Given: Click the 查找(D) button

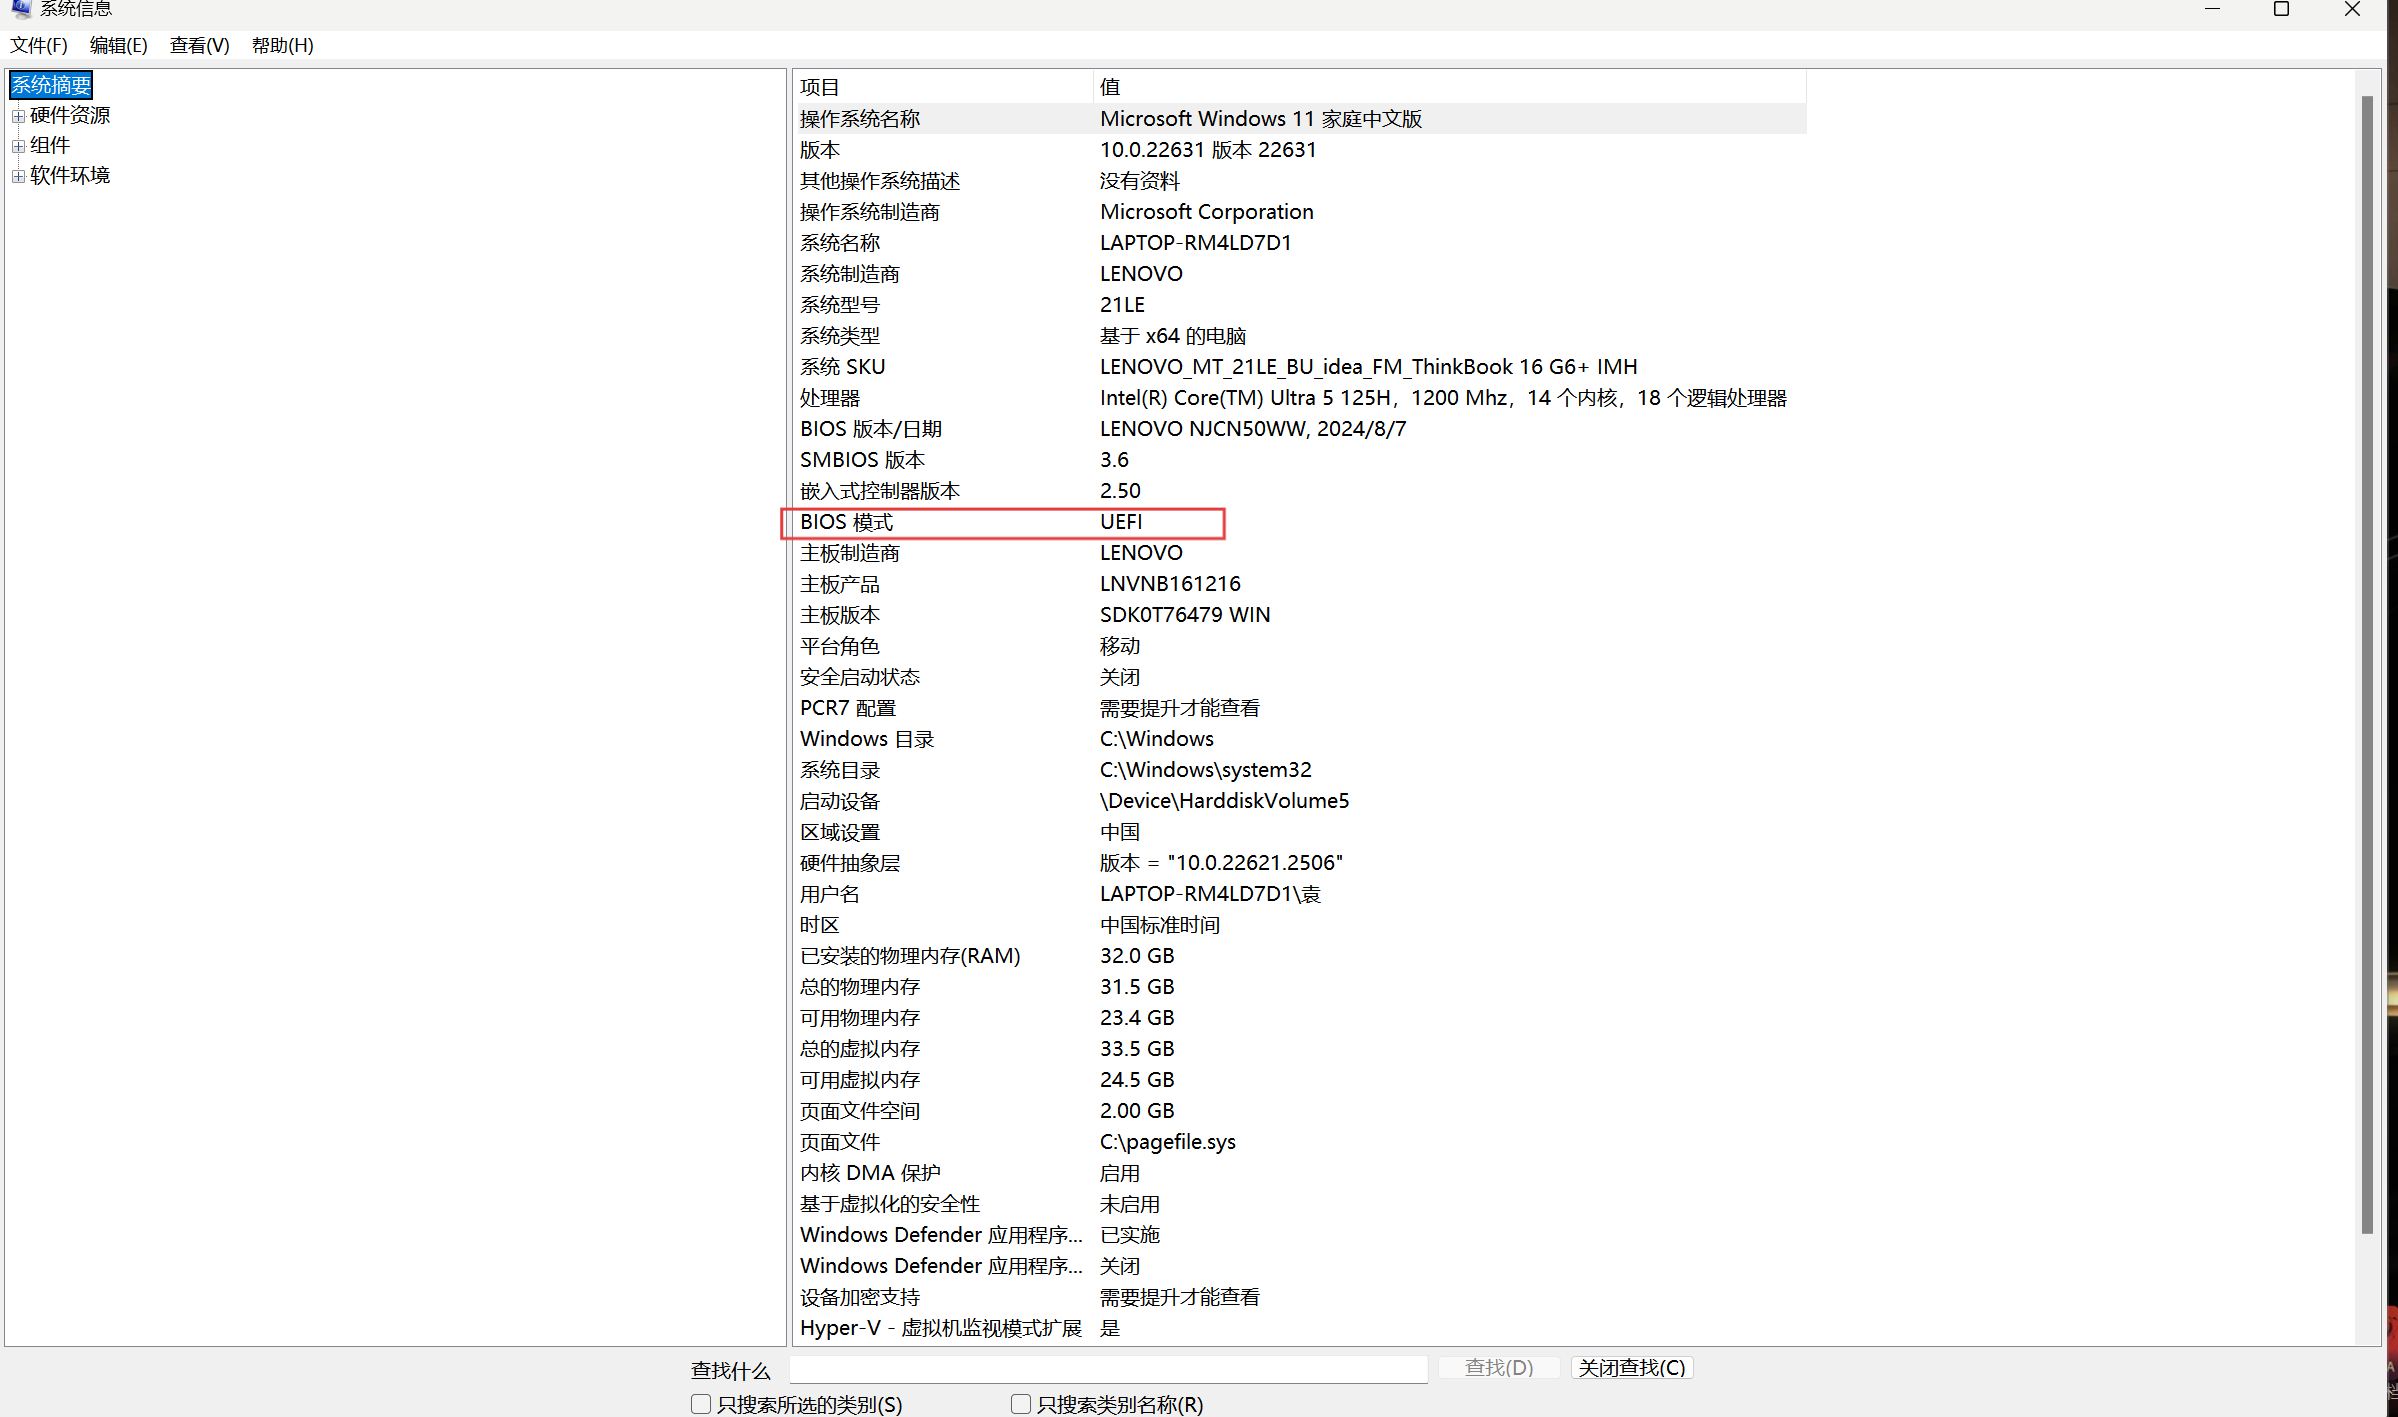Looking at the screenshot, I should click(x=1498, y=1367).
